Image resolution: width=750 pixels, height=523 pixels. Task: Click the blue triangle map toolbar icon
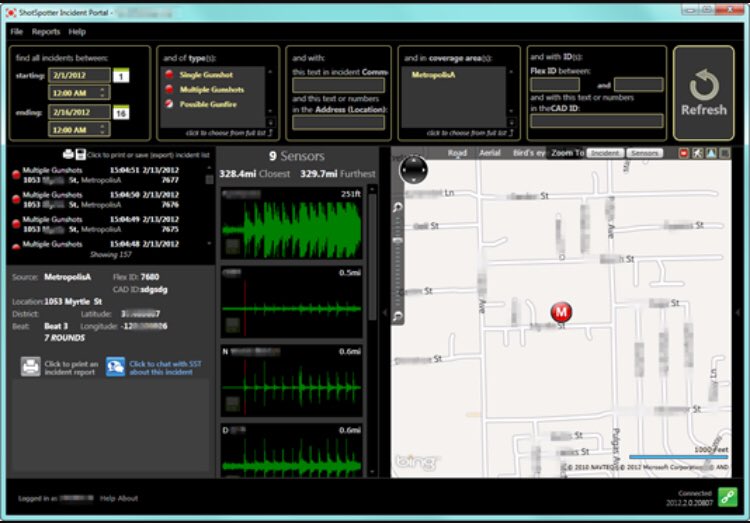click(711, 153)
